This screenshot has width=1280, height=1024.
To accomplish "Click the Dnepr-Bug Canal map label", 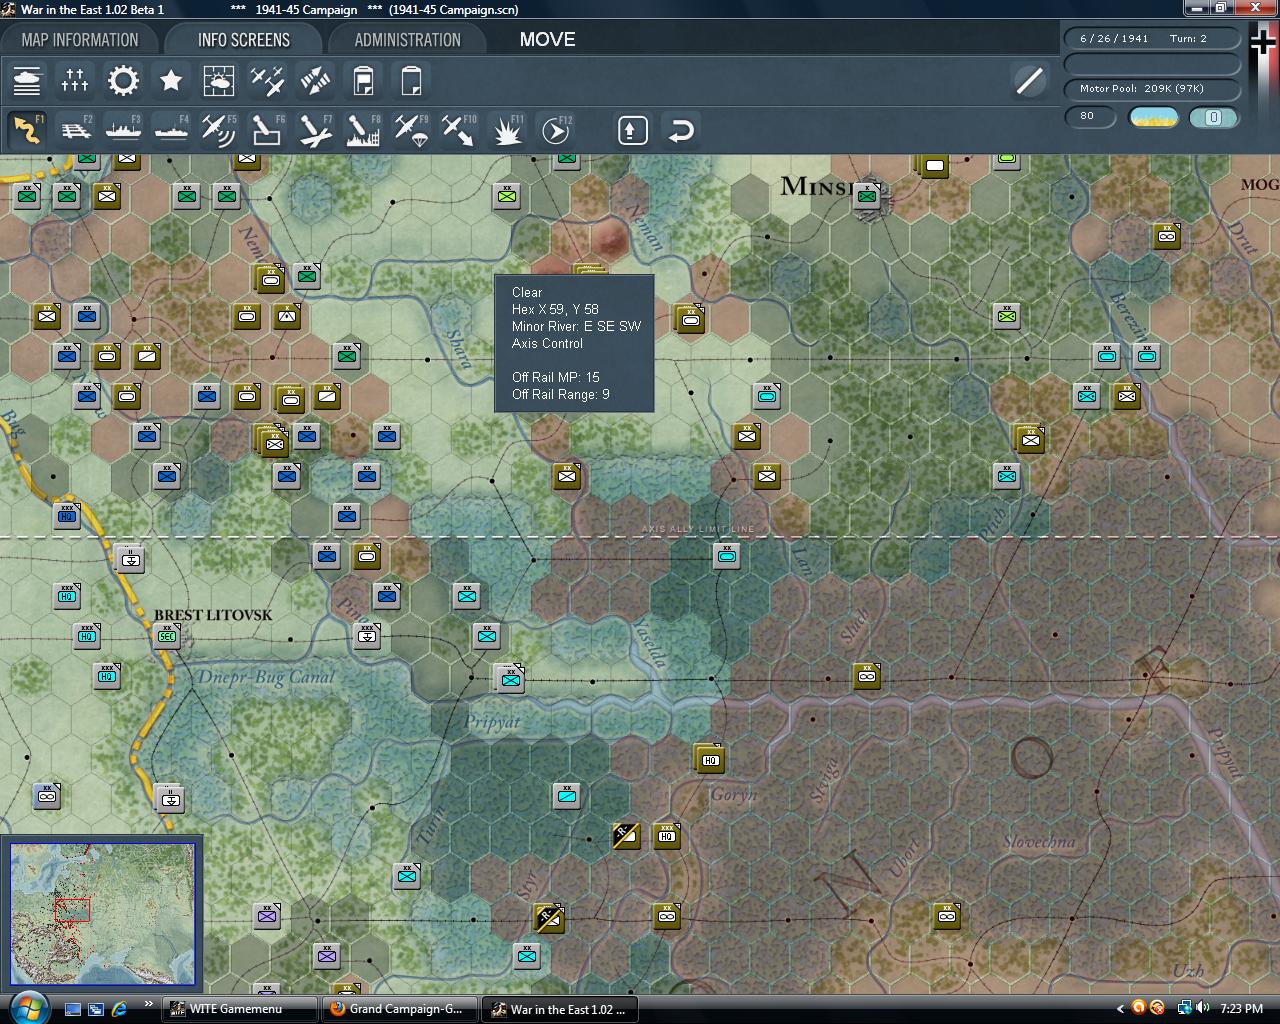I will pyautogui.click(x=265, y=677).
